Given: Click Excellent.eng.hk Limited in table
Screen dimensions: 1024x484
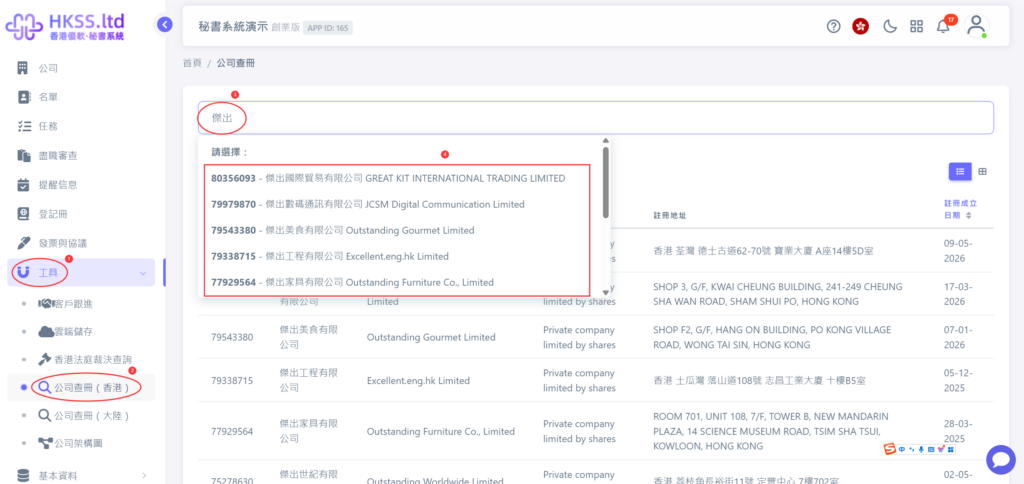Looking at the screenshot, I should click(x=418, y=380).
